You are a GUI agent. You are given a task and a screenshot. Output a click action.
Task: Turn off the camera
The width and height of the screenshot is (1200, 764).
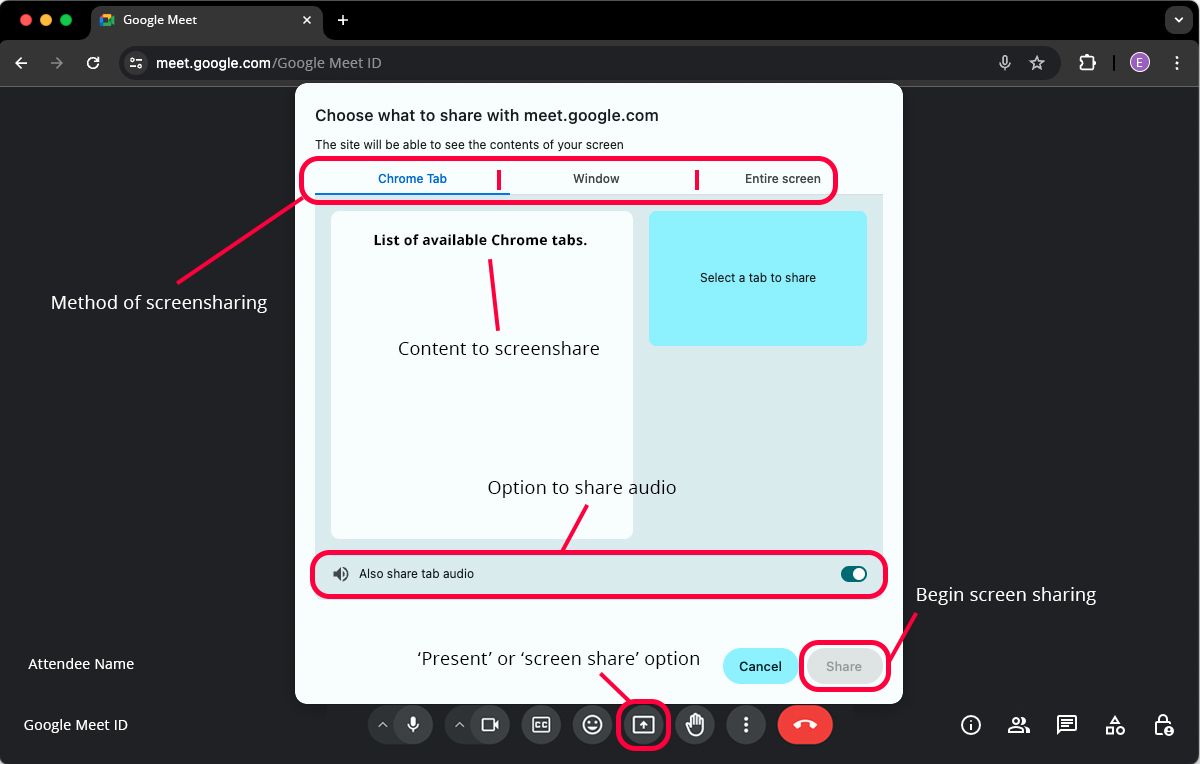490,724
